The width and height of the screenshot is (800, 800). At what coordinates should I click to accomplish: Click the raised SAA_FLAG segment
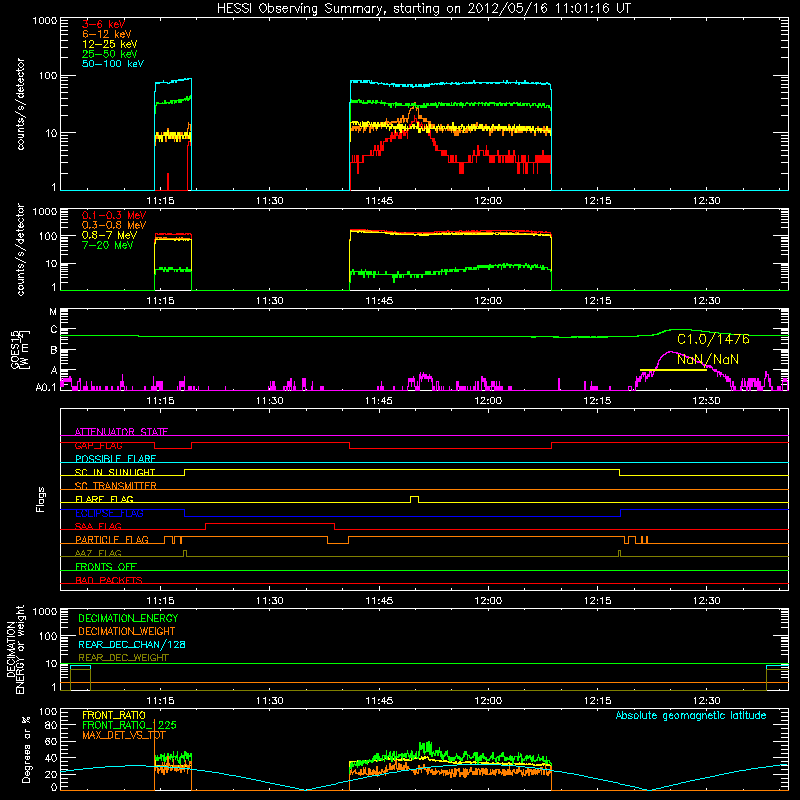pos(270,523)
